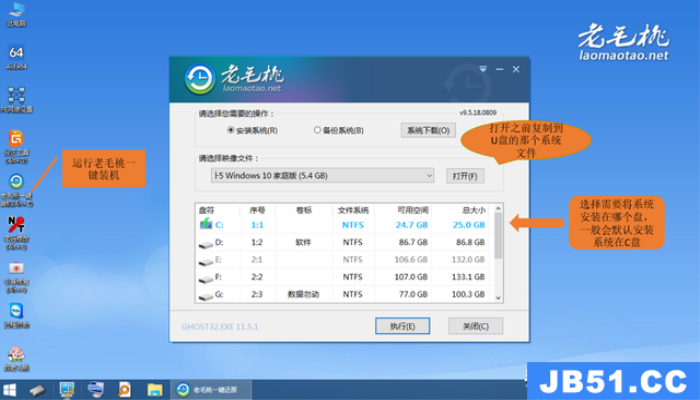Screen dimensions: 700x400
Task: Select the 107.0 GB free space cell
Action: pos(411,277)
